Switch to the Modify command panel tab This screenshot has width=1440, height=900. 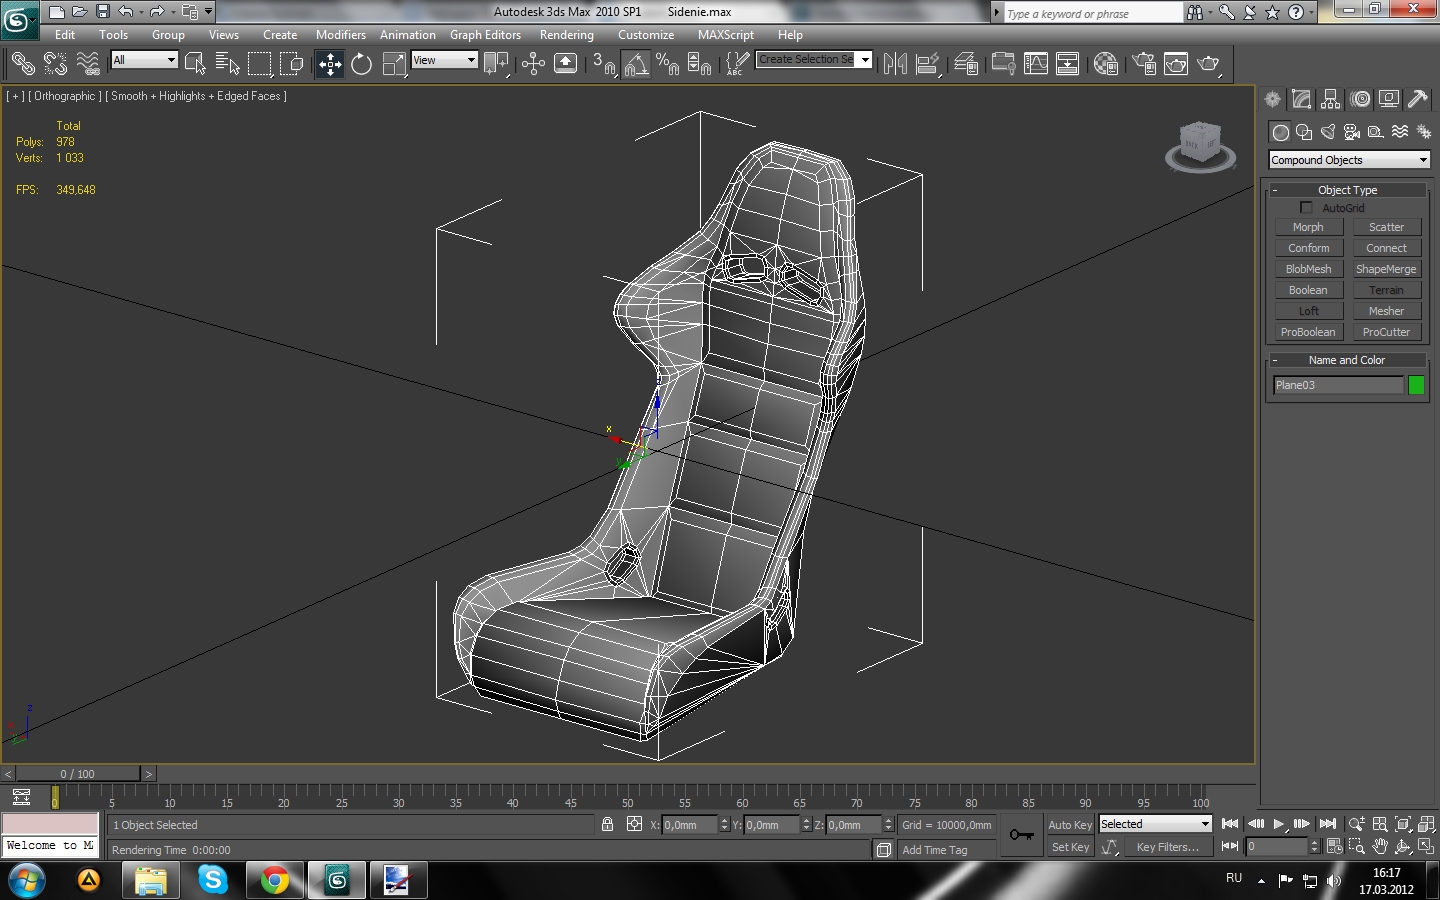(1301, 99)
